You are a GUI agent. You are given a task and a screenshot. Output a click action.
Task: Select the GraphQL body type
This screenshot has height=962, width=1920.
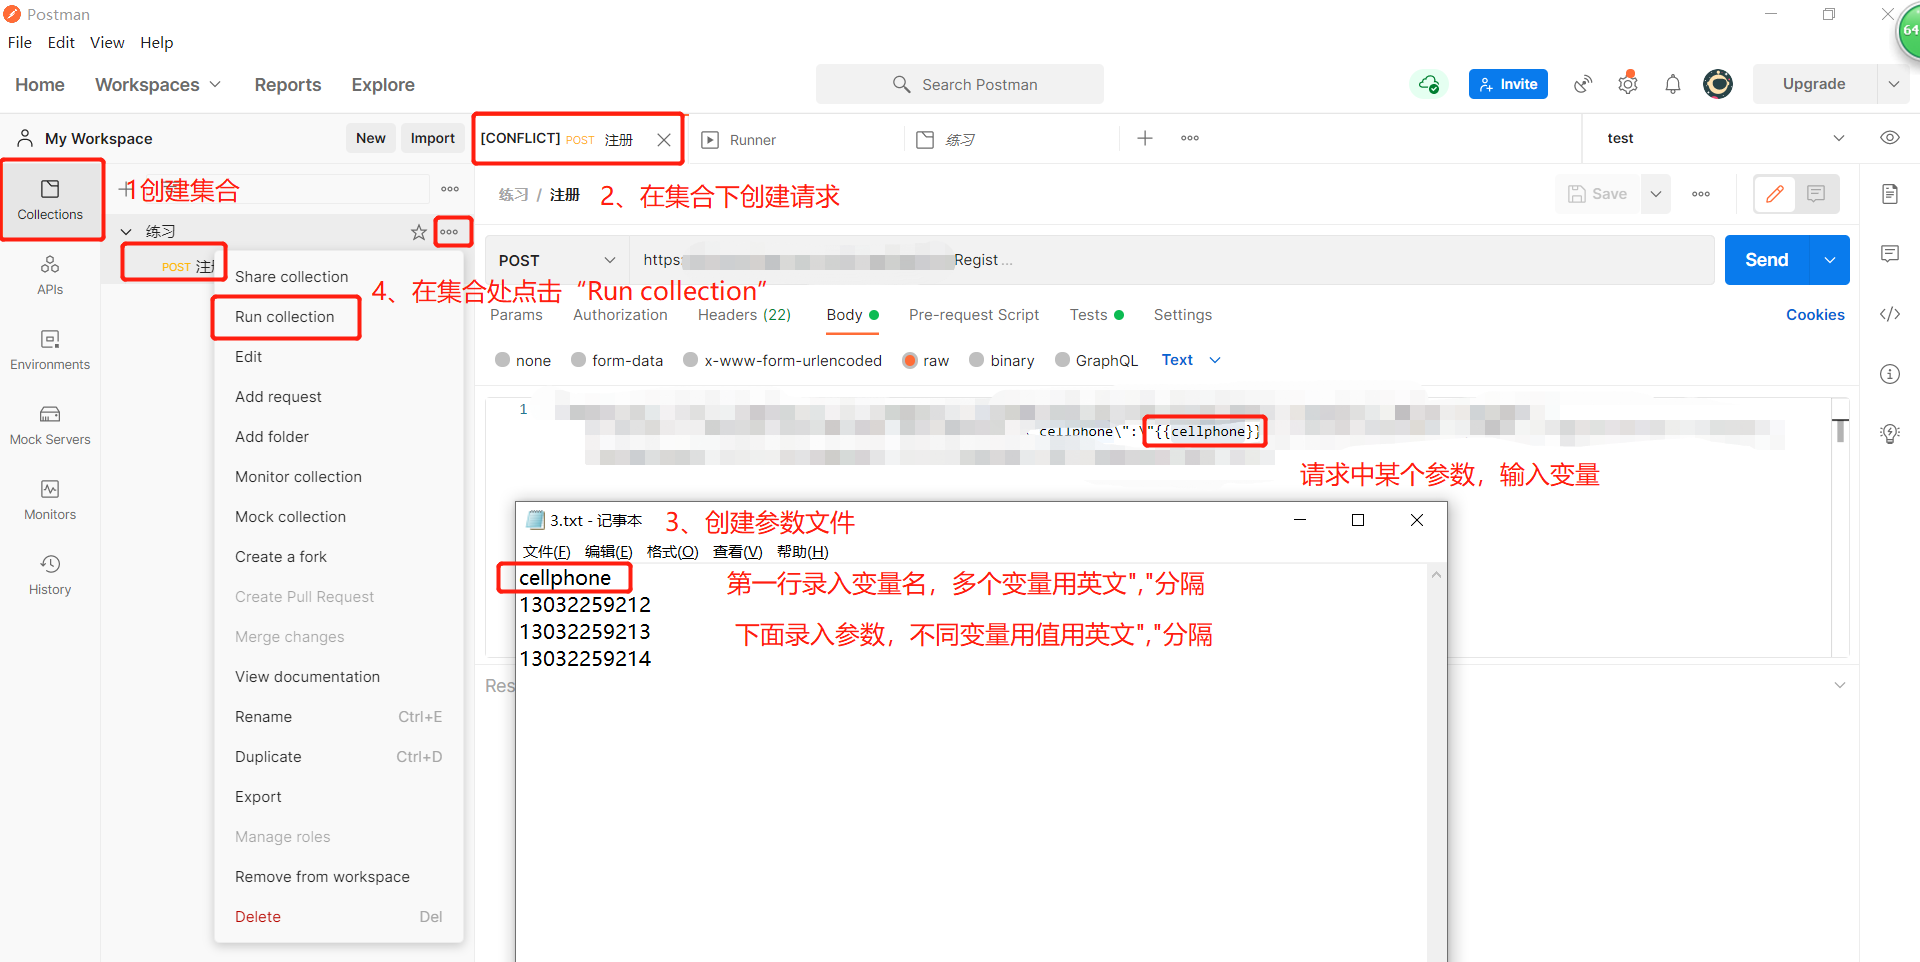coord(1062,360)
